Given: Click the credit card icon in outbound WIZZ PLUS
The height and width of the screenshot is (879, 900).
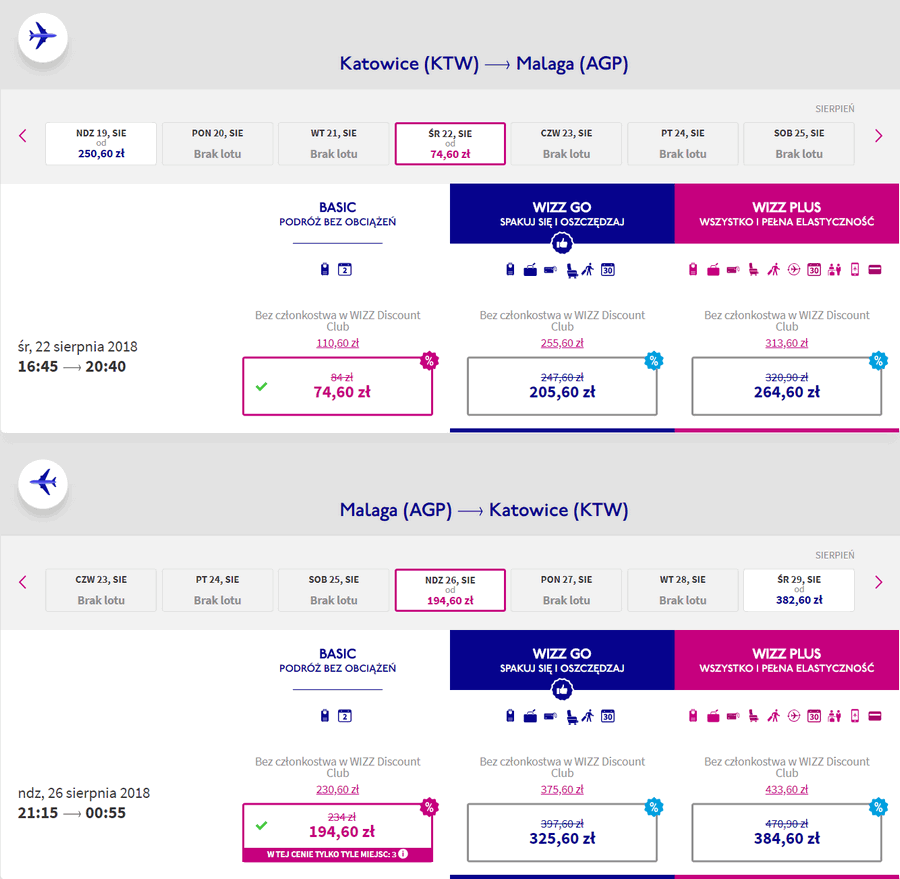Looking at the screenshot, I should point(875,269).
